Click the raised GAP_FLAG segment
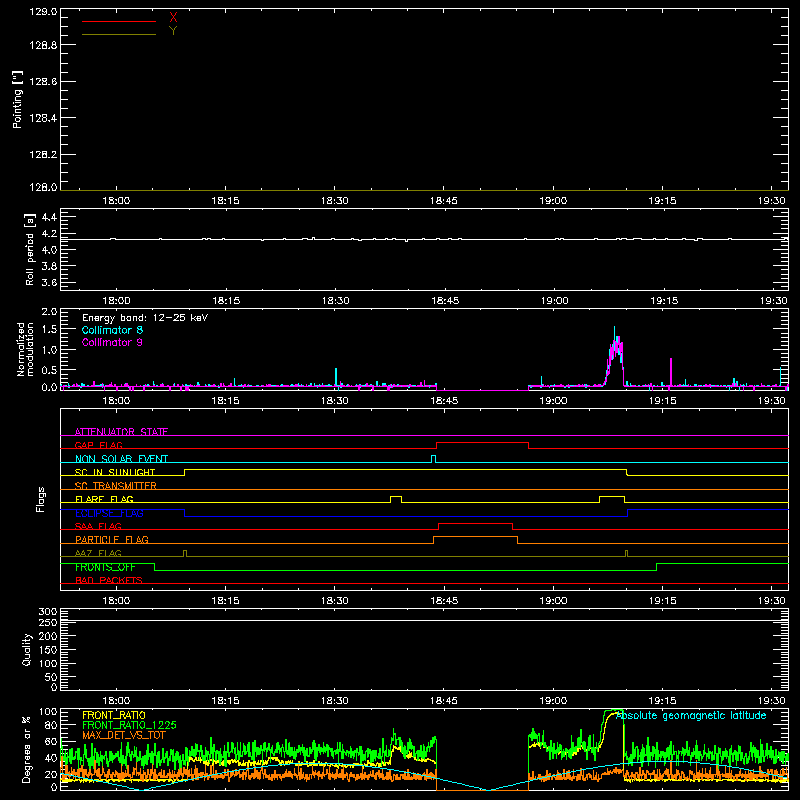800x800 pixels. point(482,443)
